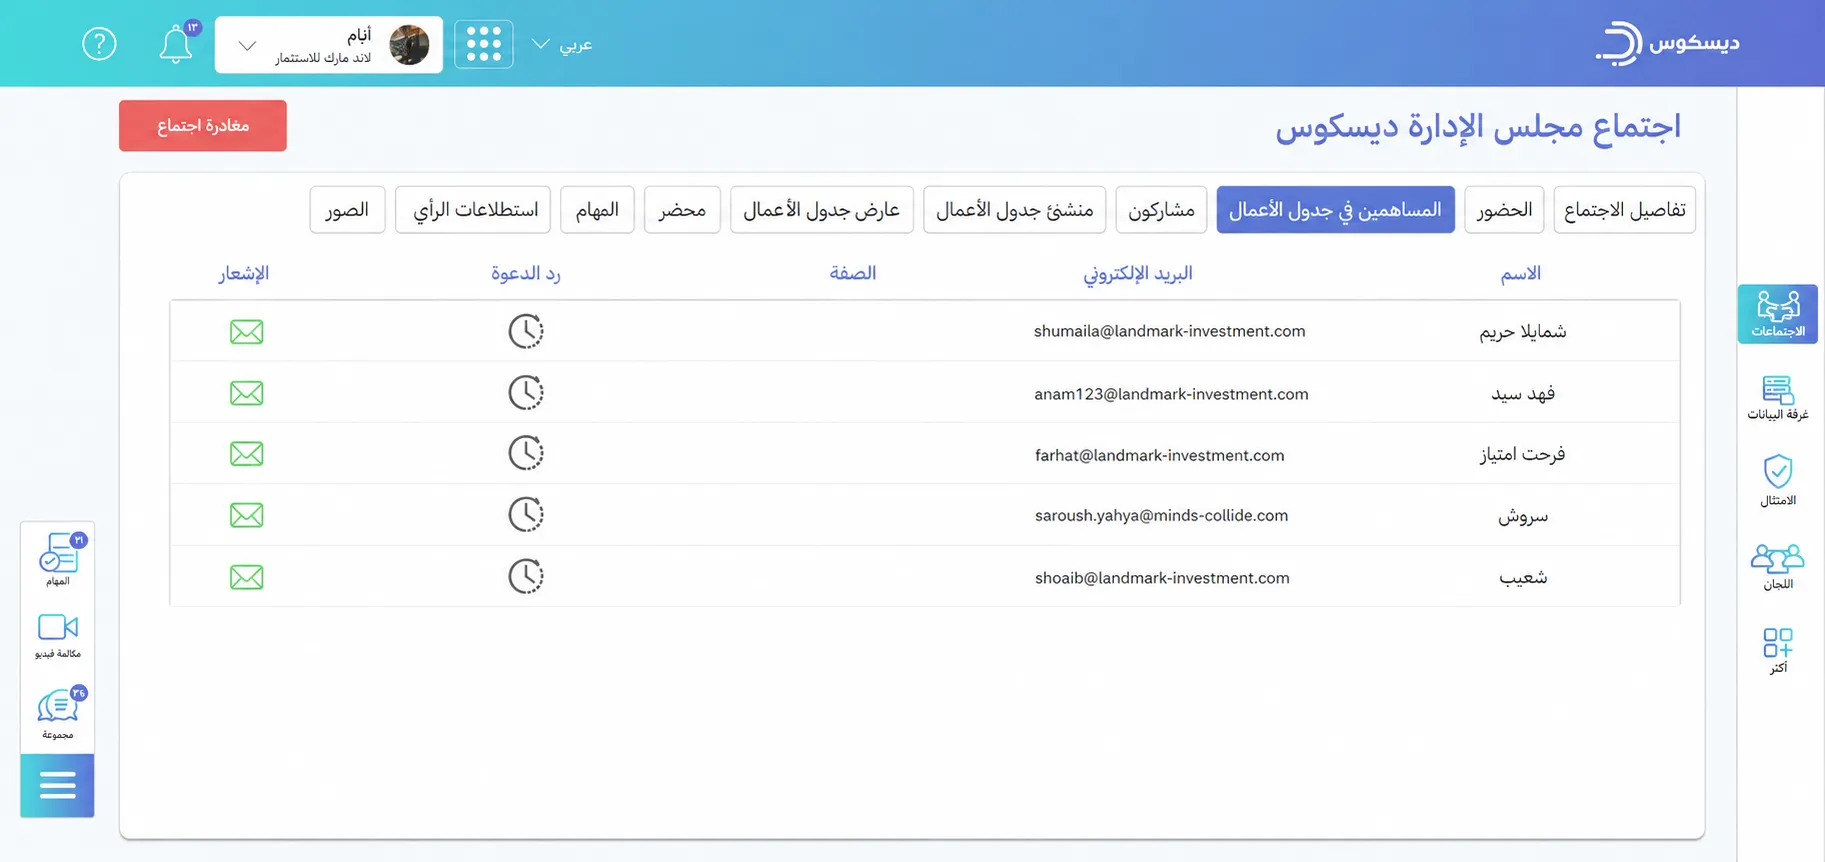Open the المهام tab

click(x=597, y=210)
